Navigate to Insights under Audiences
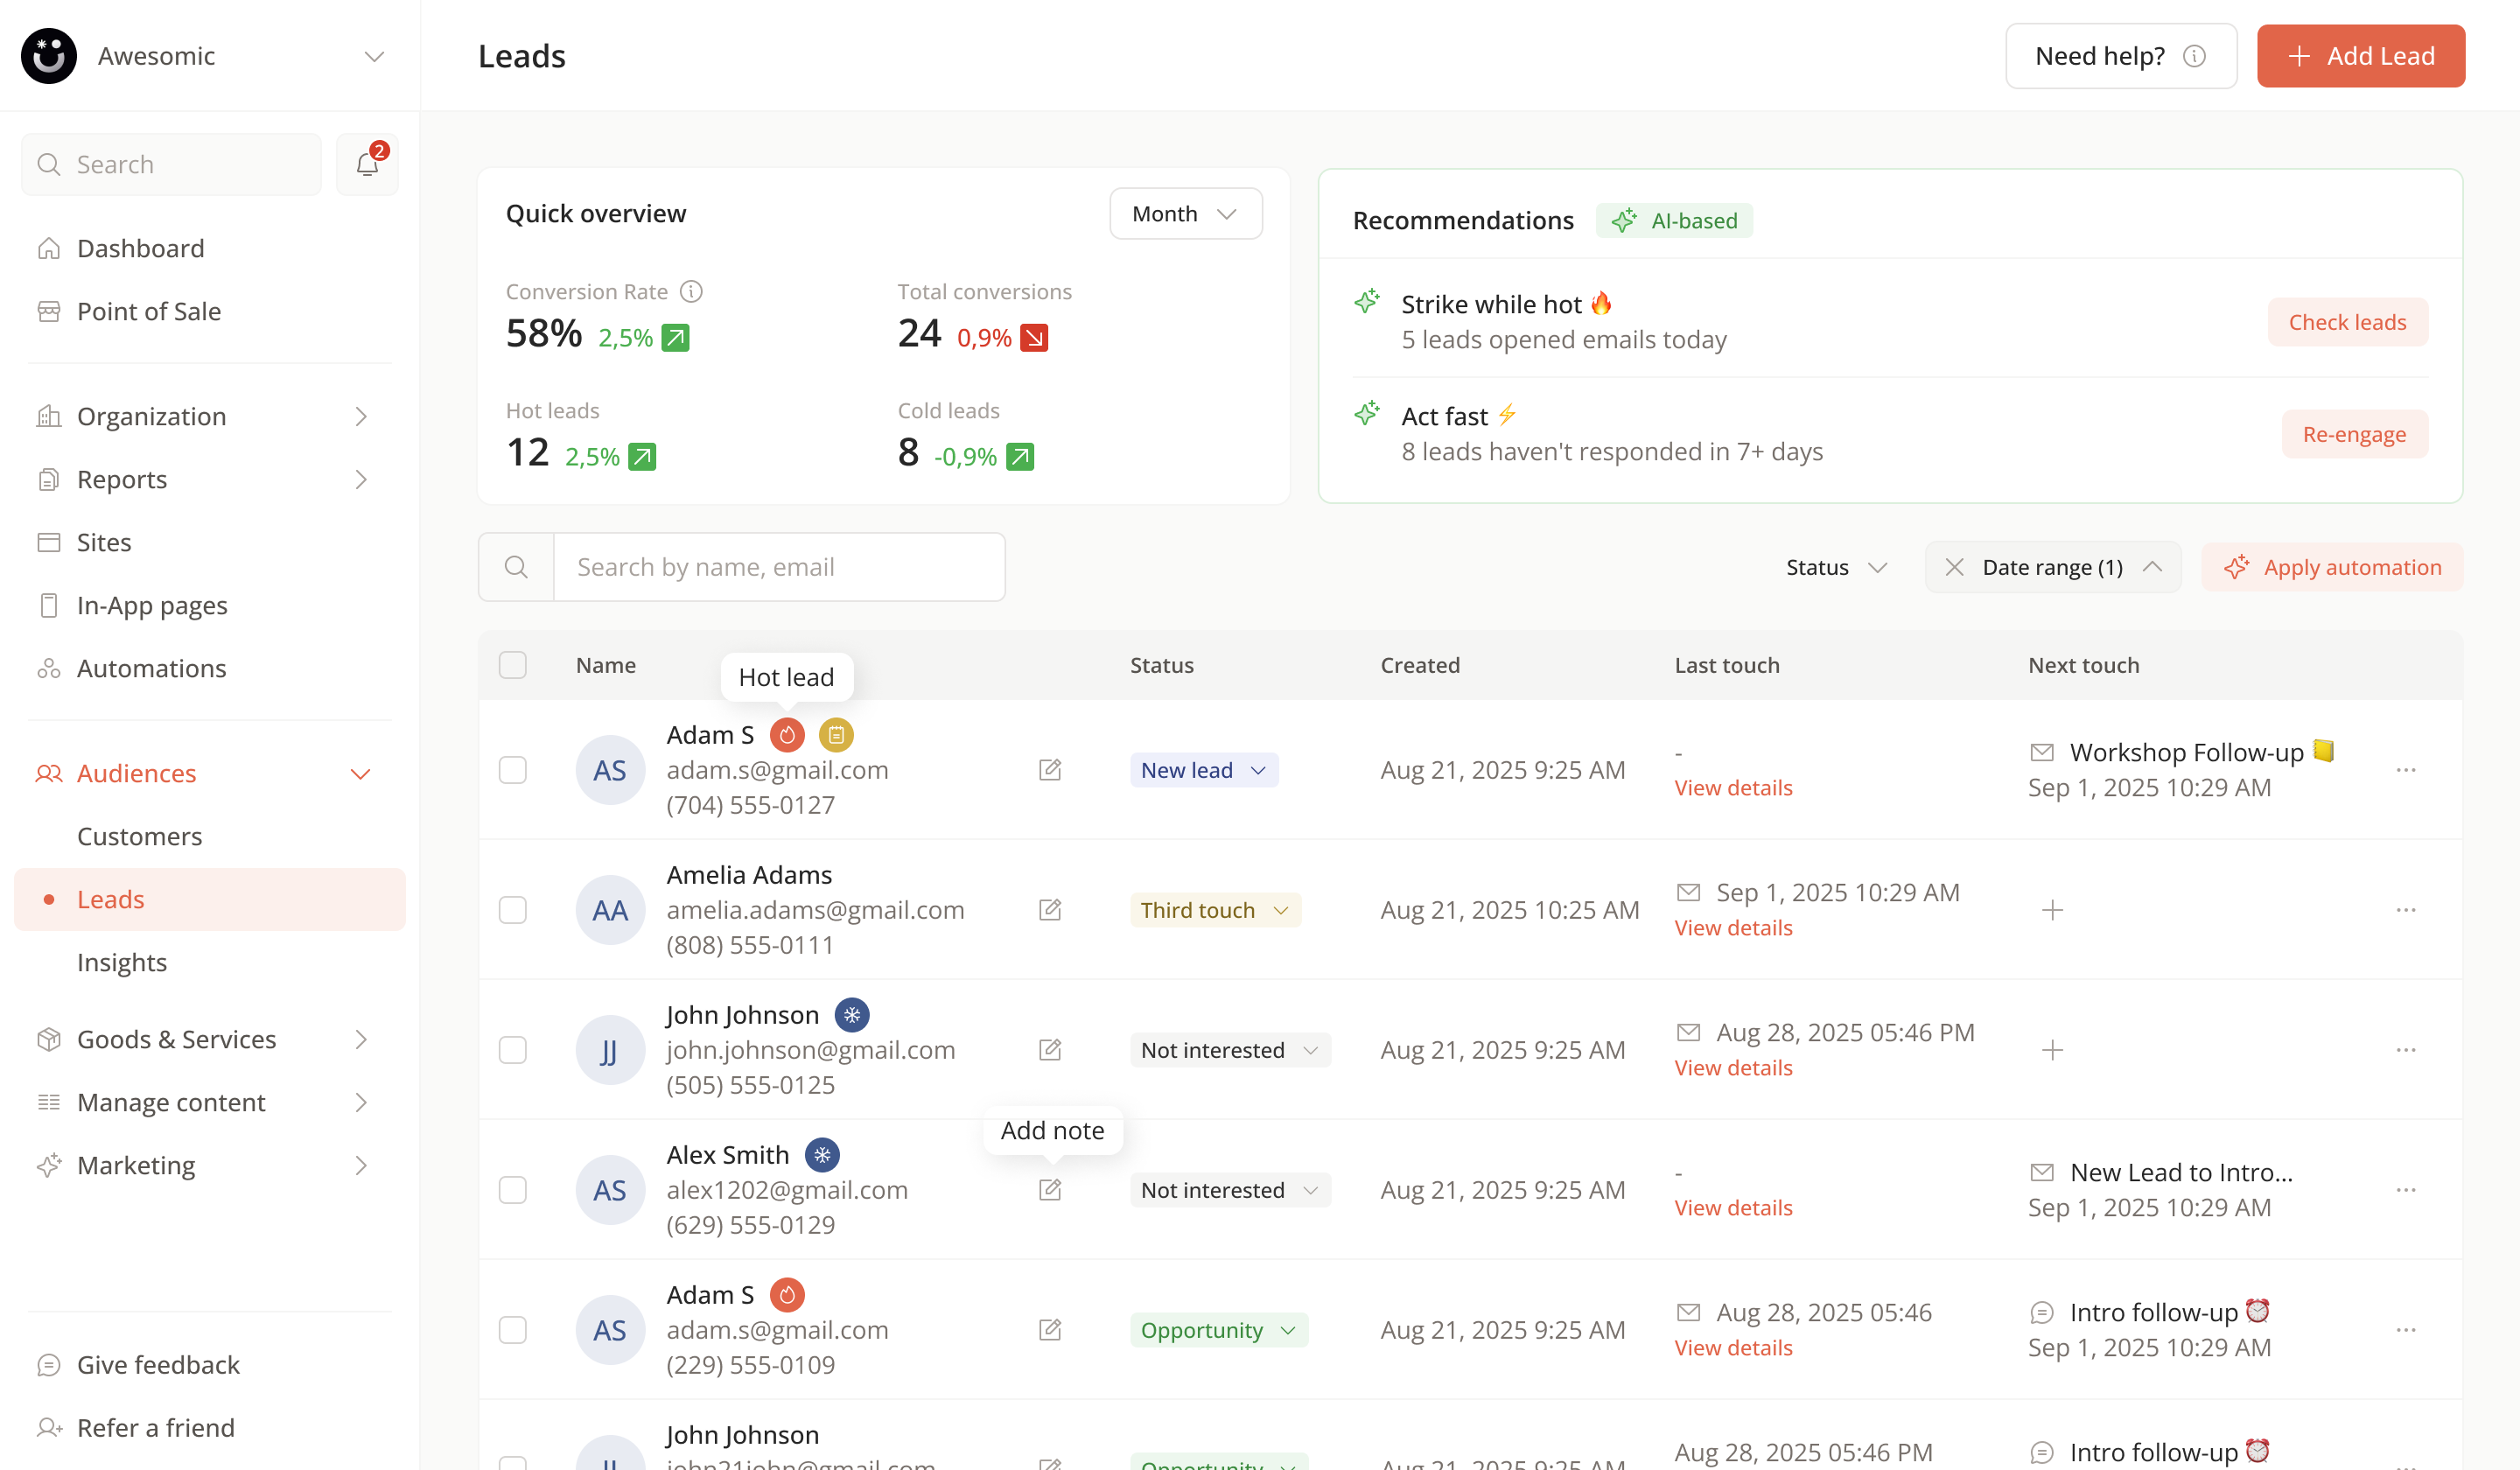 pyautogui.click(x=122, y=962)
